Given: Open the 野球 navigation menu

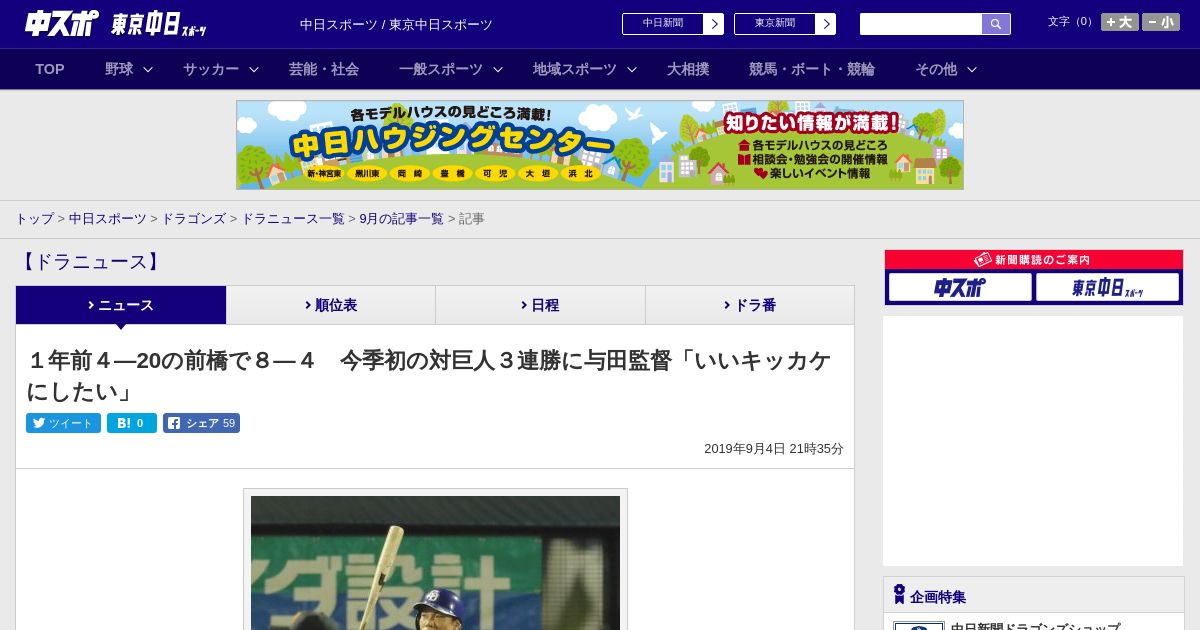Looking at the screenshot, I should pos(119,69).
